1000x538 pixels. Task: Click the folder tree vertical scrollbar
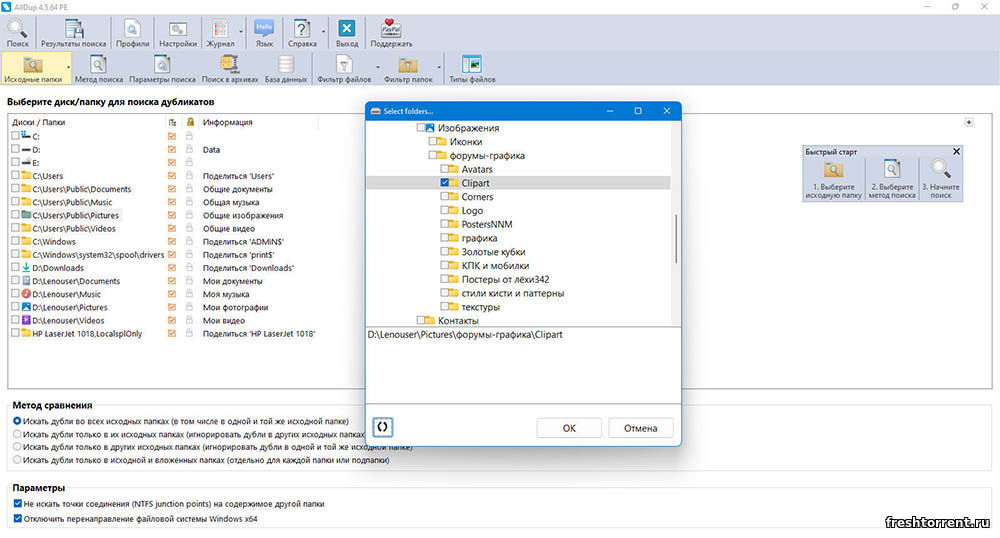coord(677,240)
